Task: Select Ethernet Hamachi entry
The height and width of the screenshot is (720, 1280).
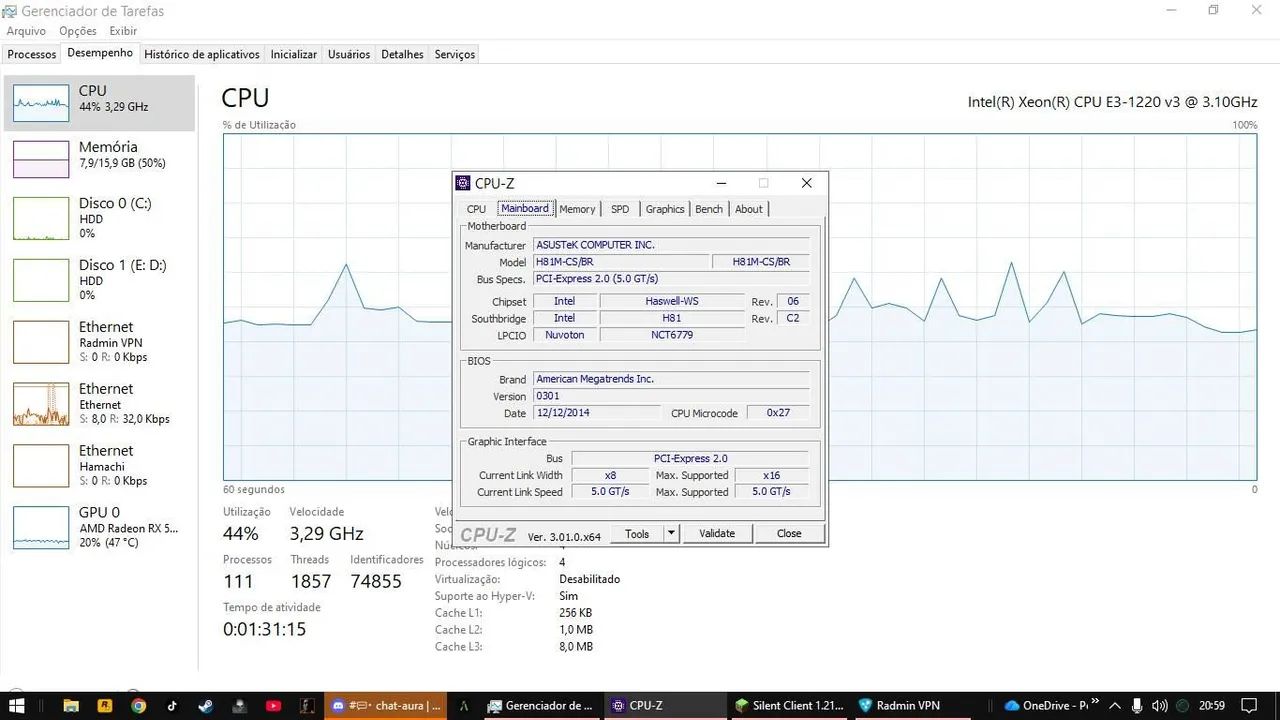Action: coord(100,465)
